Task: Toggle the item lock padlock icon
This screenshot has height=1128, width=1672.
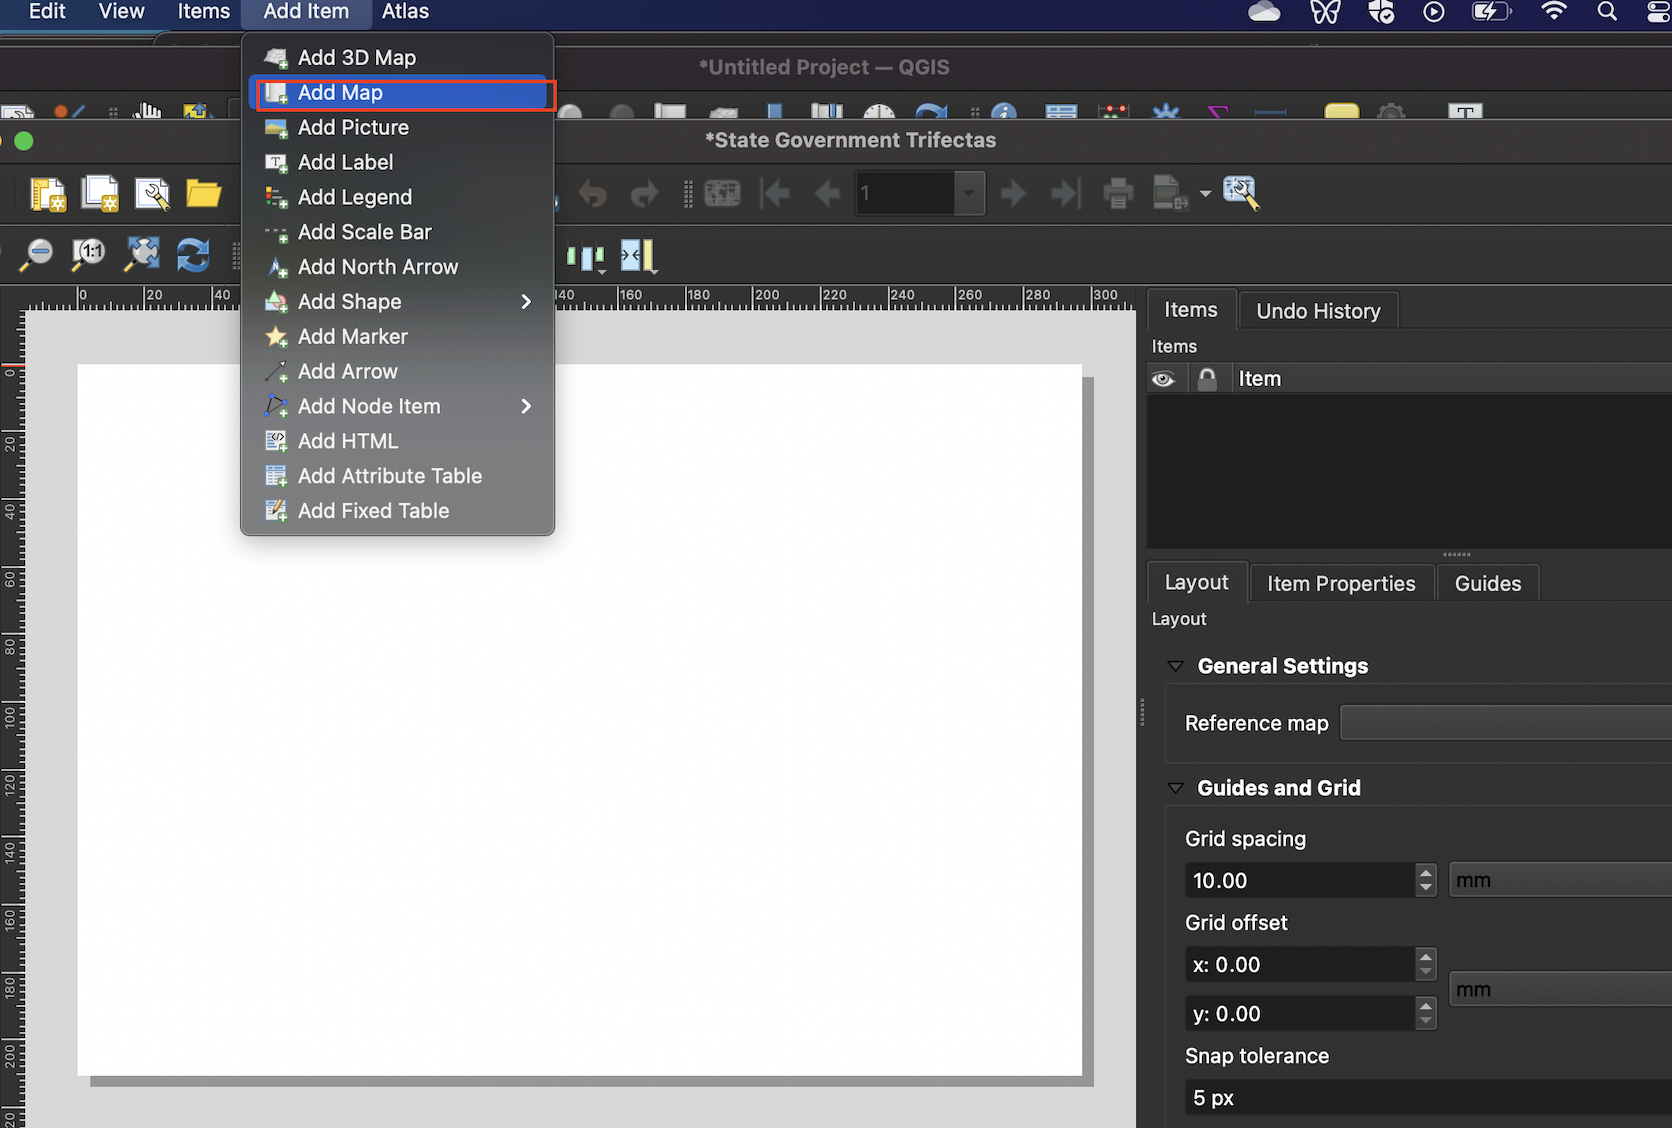Action: point(1207,378)
